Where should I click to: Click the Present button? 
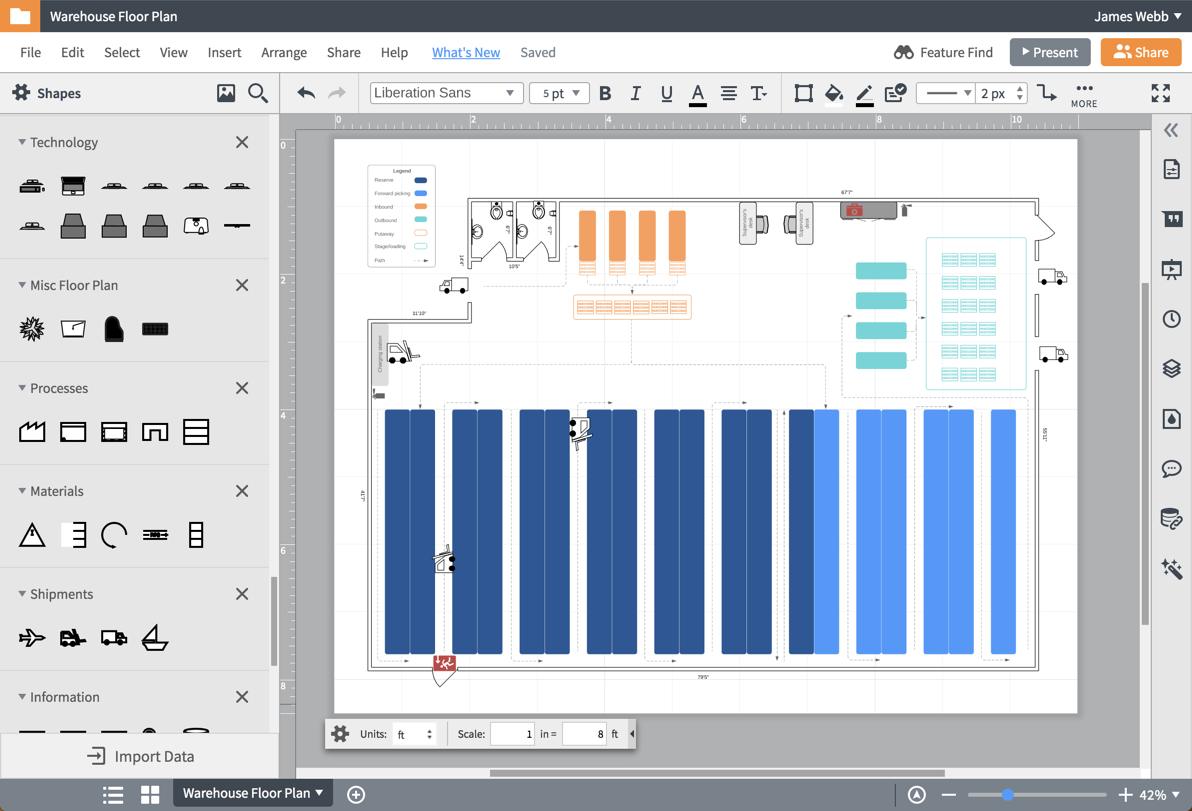(1049, 52)
